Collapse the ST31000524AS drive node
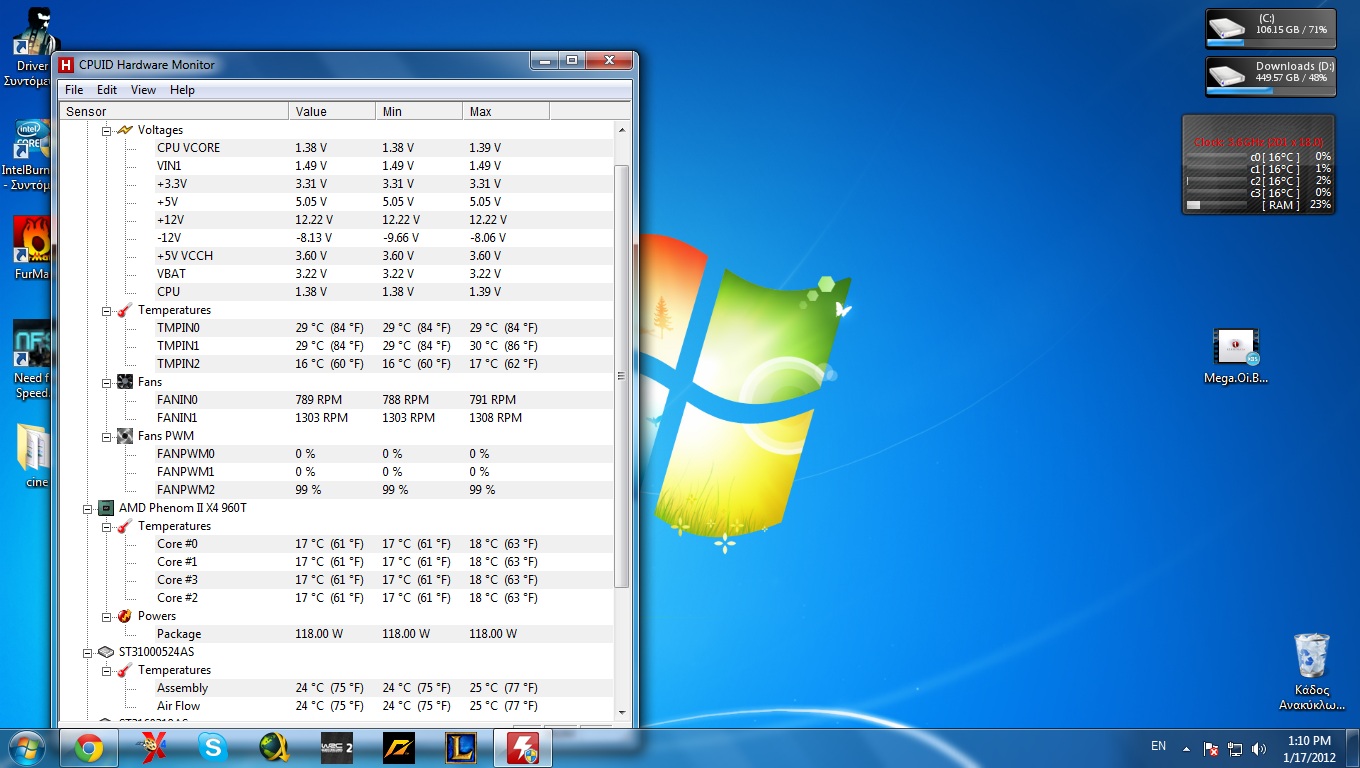The width and height of the screenshot is (1360, 768). pos(88,652)
